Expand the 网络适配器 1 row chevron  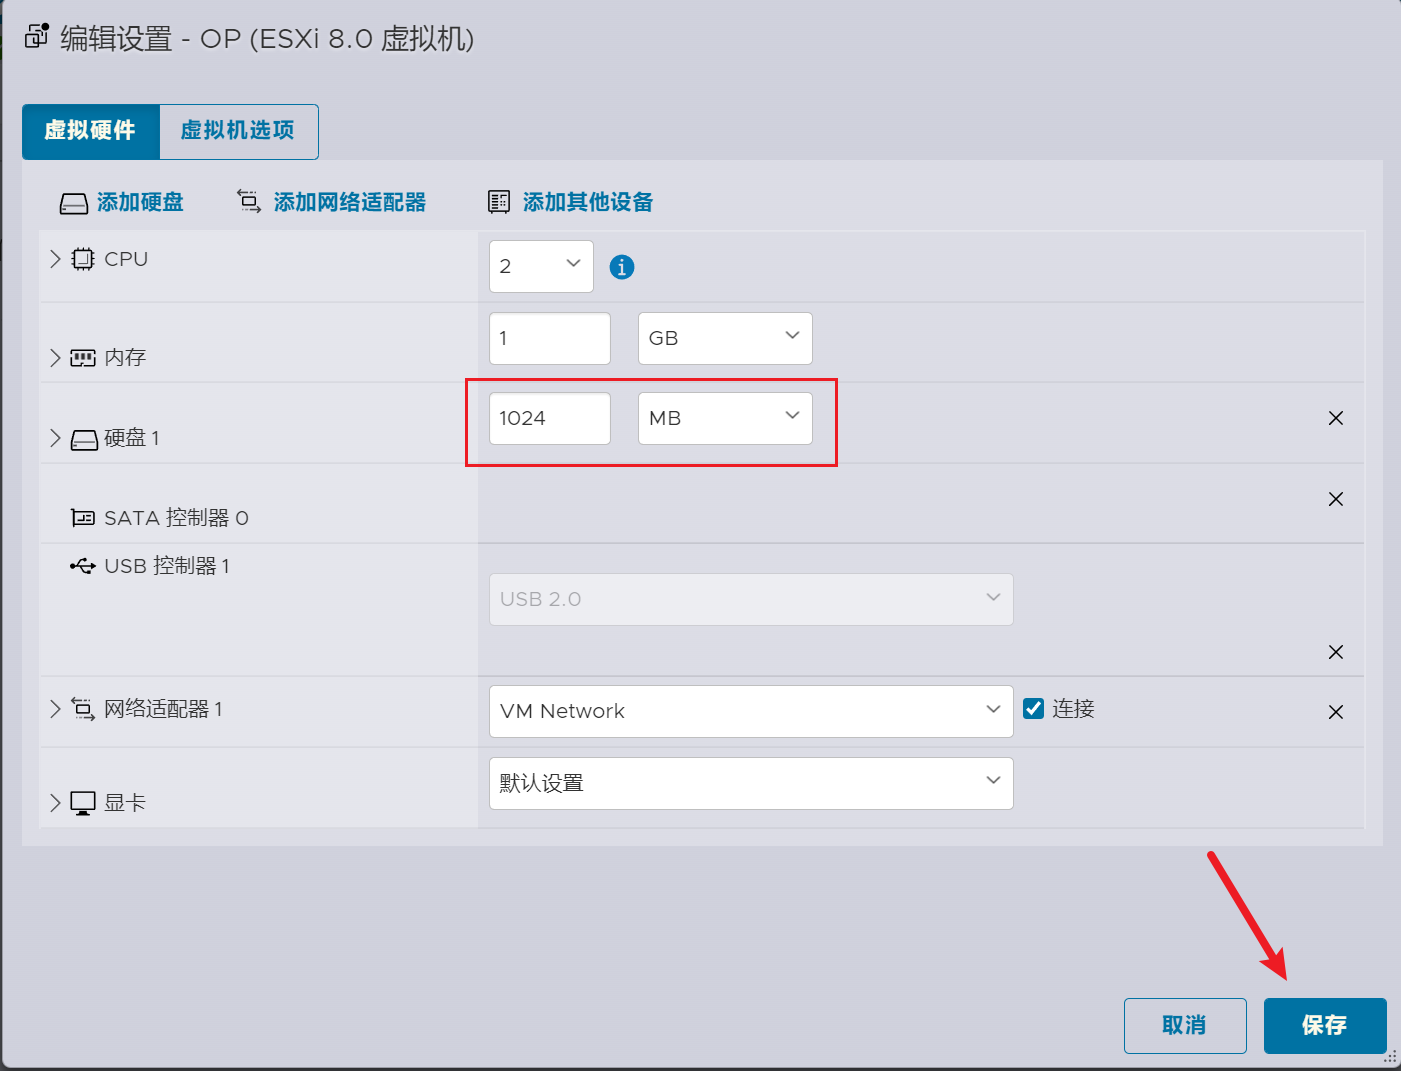(55, 709)
